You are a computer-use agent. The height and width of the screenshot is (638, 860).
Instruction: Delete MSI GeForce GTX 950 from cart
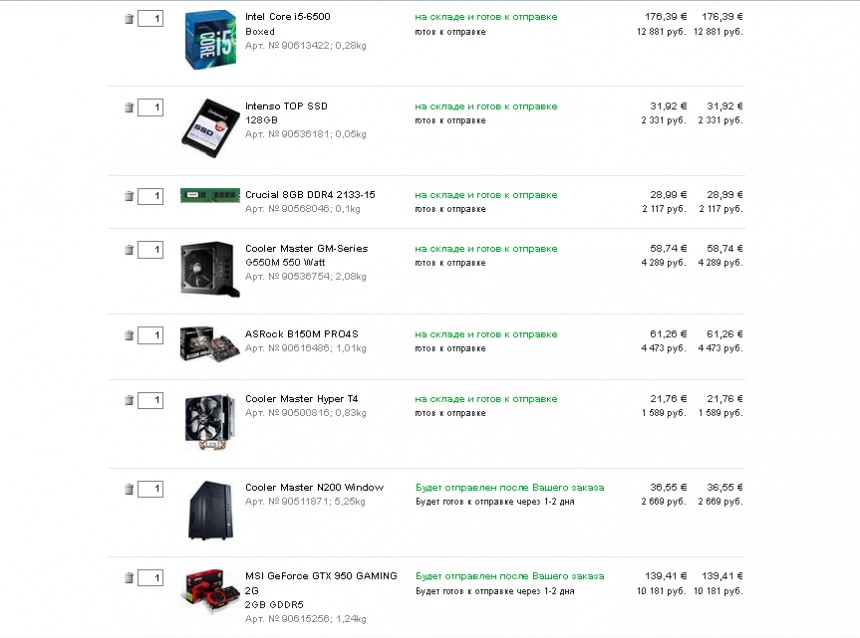pos(129,578)
